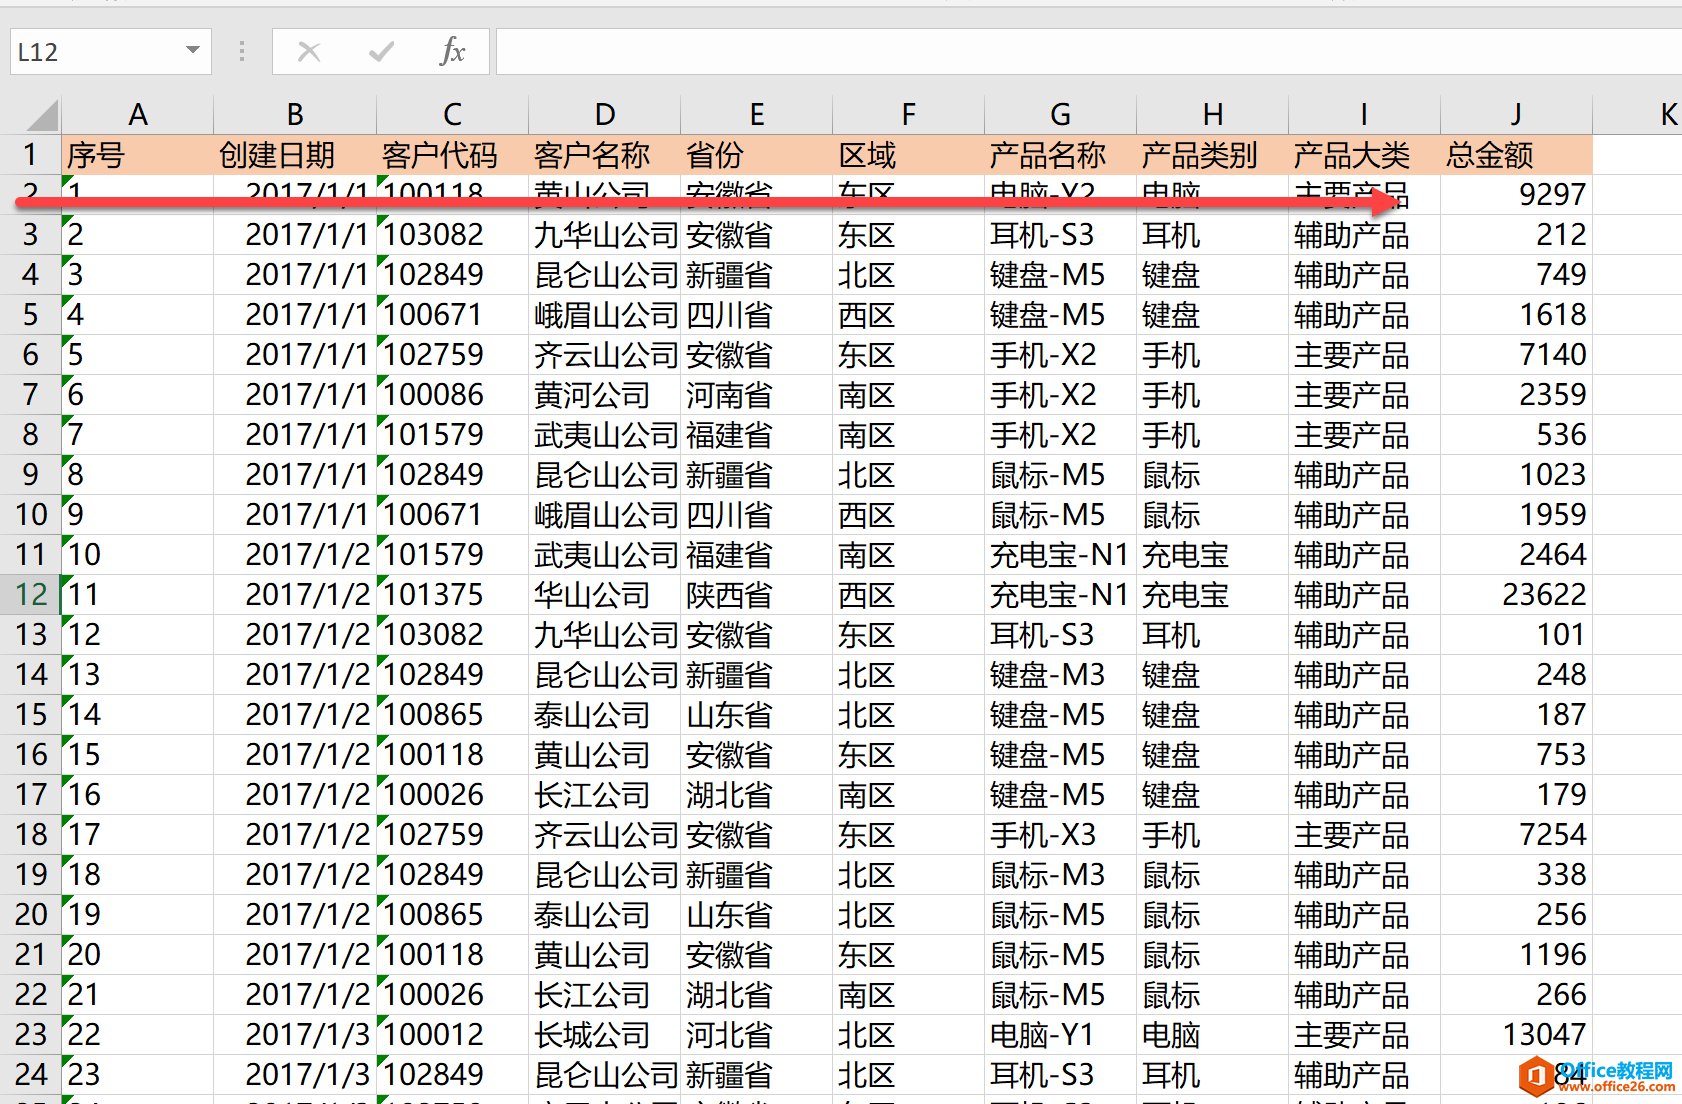The width and height of the screenshot is (1682, 1104).
Task: Click cell 电脑-Y1 in row 23
Action: (x=1061, y=1035)
